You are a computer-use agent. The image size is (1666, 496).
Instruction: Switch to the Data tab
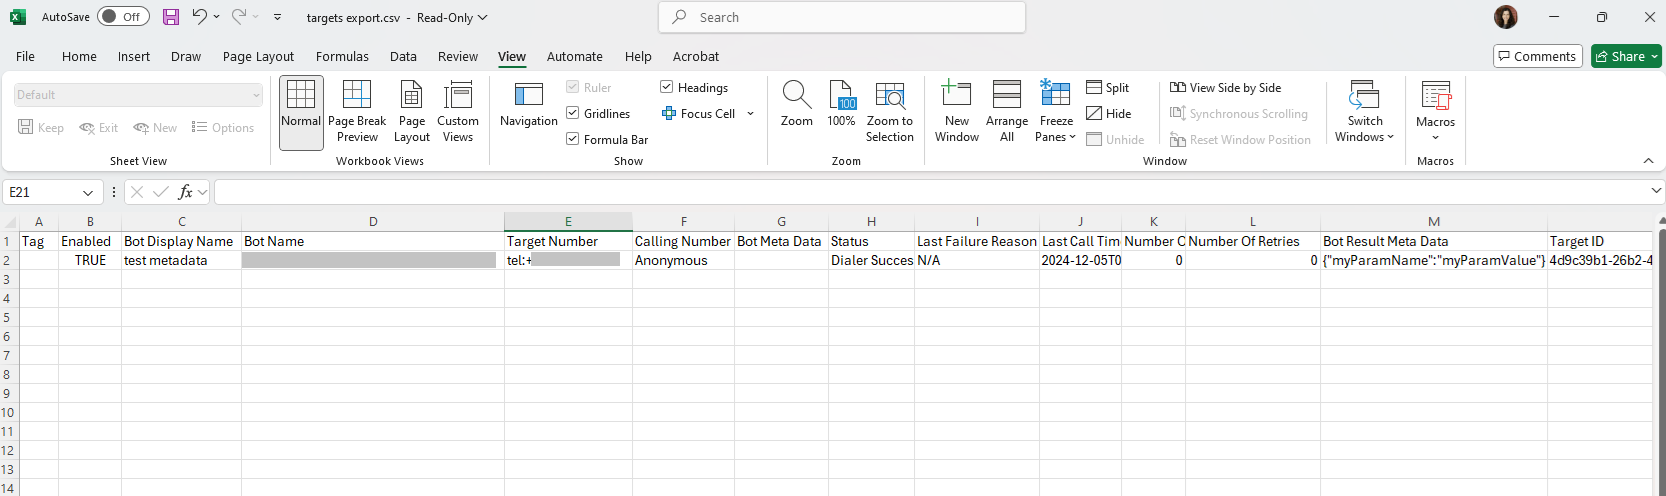click(x=403, y=57)
